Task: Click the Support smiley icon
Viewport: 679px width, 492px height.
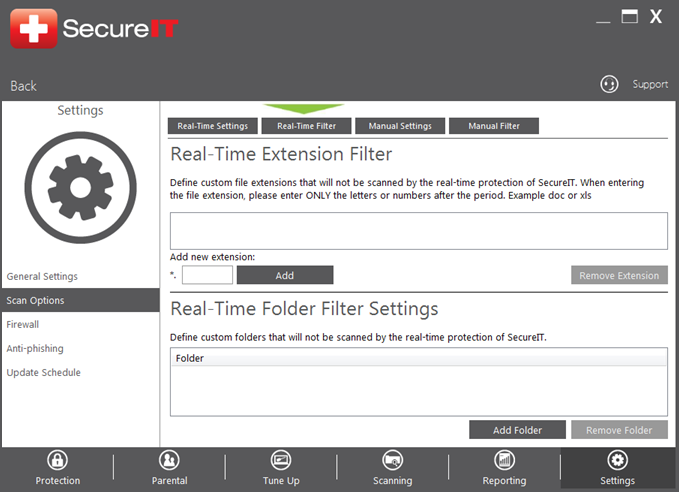Action: pos(609,85)
